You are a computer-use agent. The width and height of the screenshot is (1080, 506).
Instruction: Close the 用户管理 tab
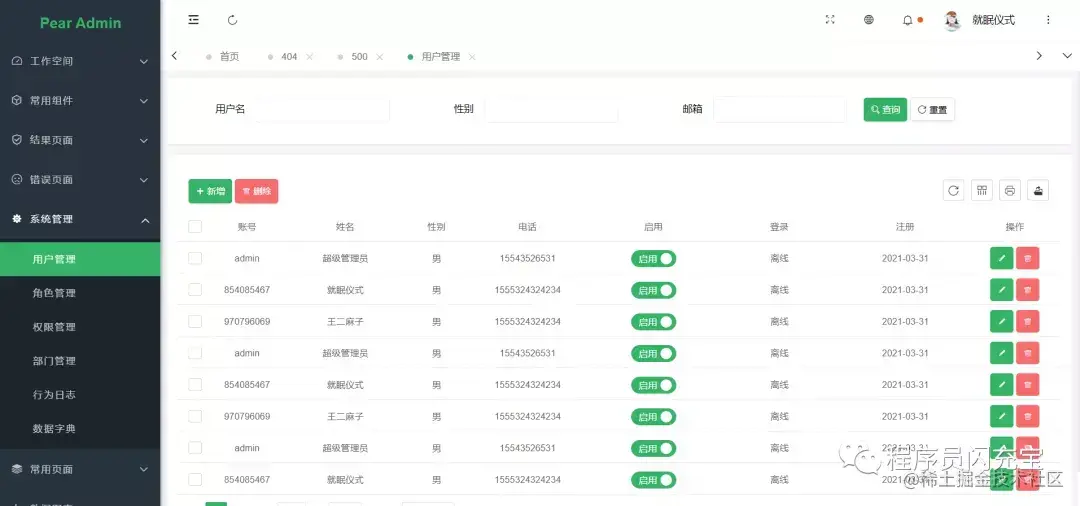[x=472, y=56]
